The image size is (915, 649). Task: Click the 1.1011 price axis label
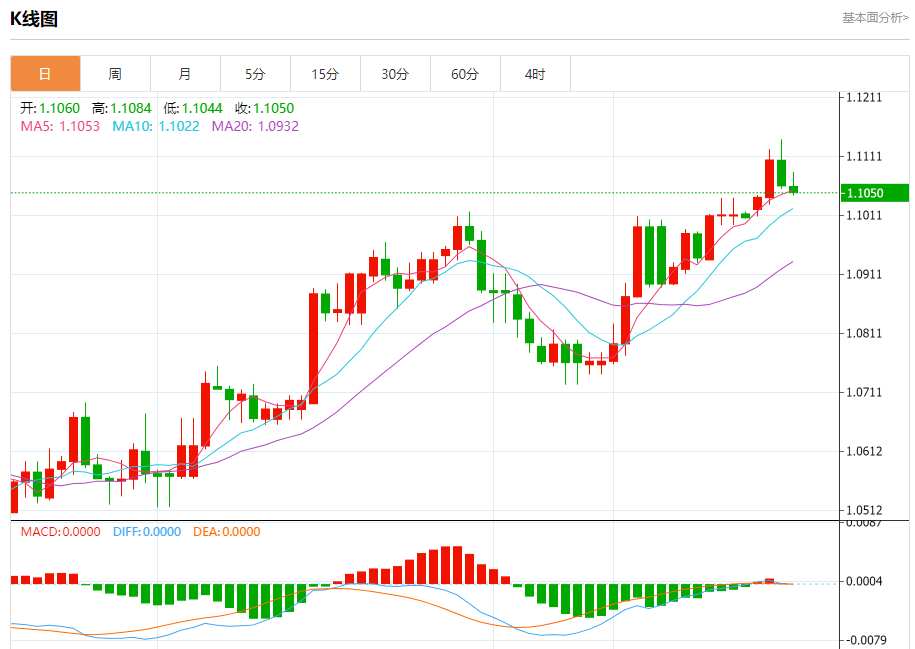[864, 215]
